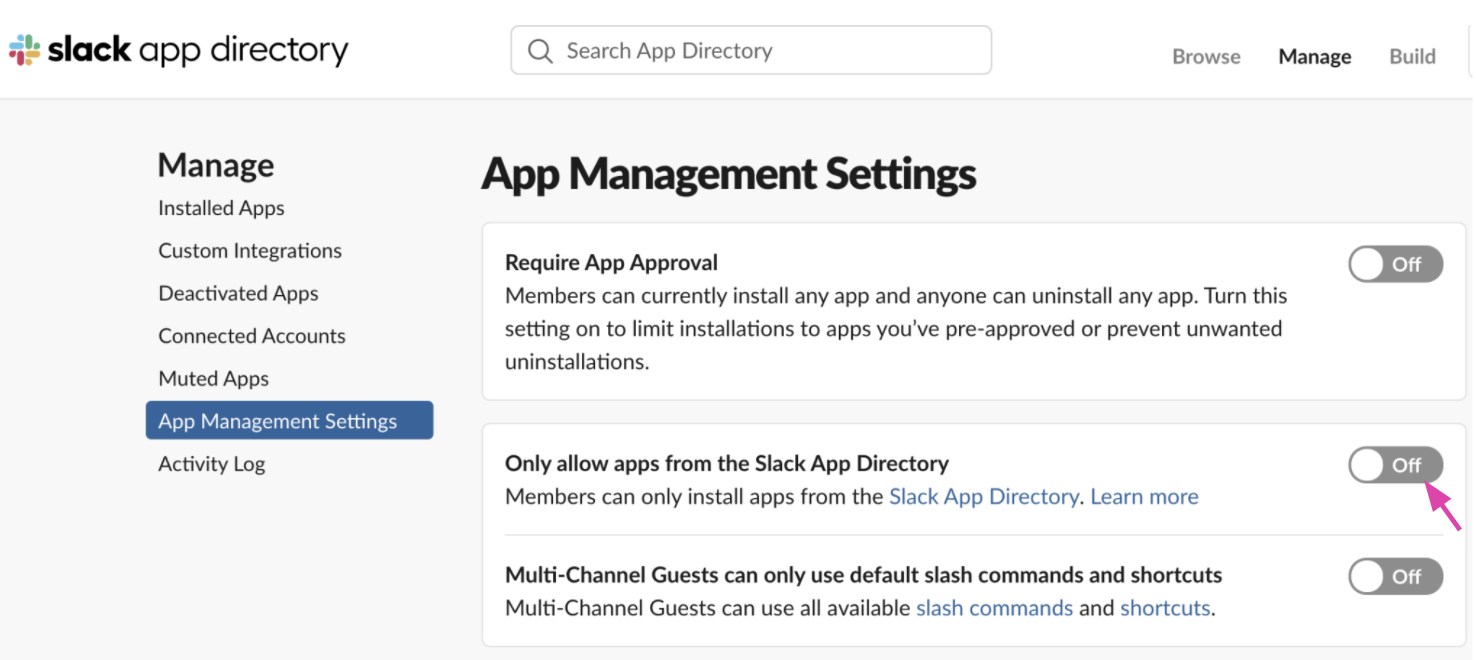Toggle Multi-Channel Guests default commands switch
Screen dimensions: 1476x660
[1395, 577]
